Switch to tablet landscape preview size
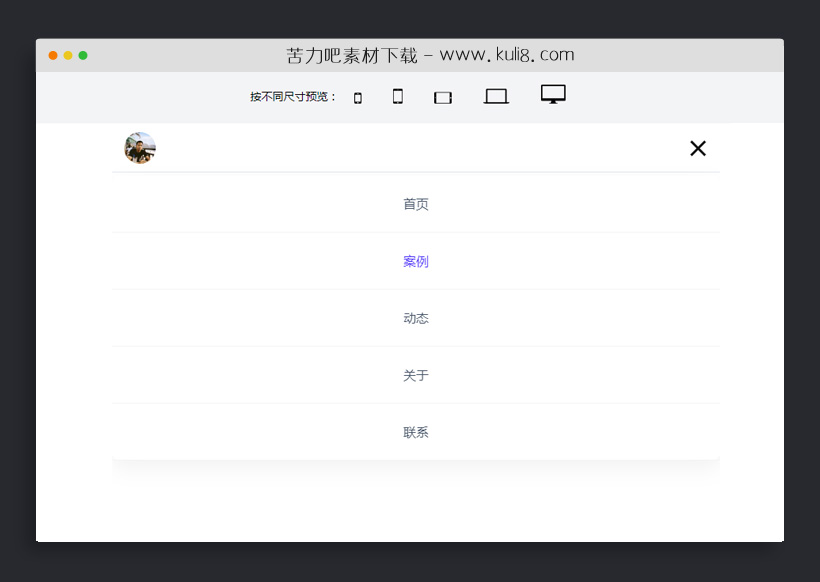This screenshot has height=582, width=820. 443,97
